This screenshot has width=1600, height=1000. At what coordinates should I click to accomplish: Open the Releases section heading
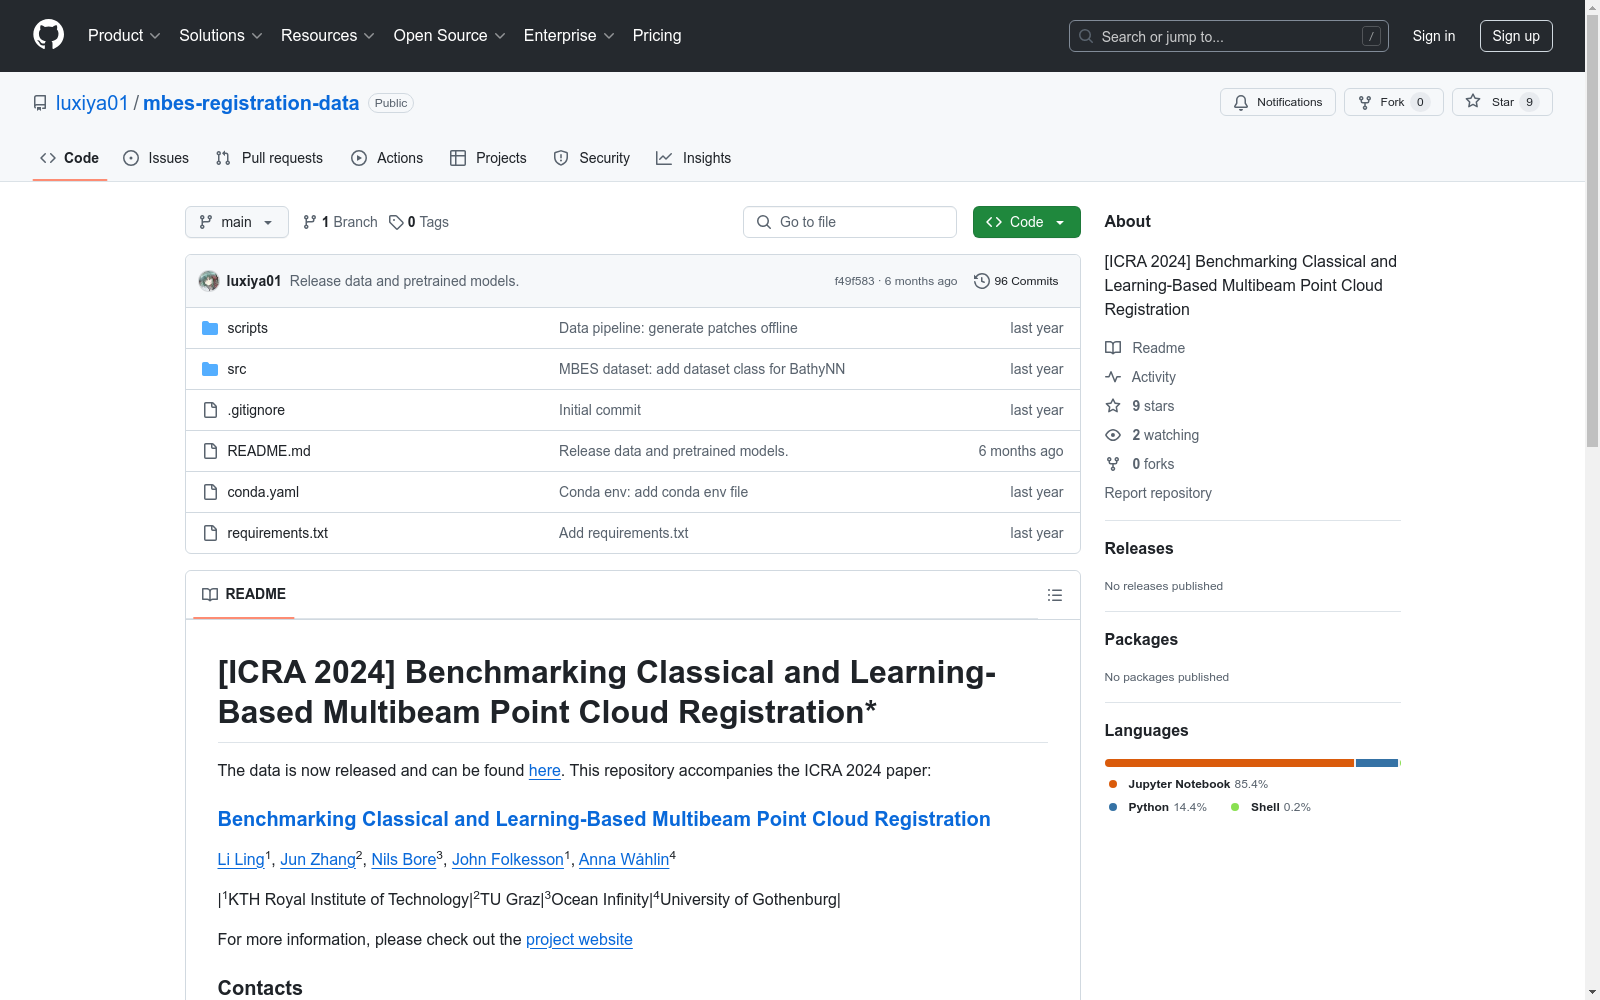[x=1139, y=548]
